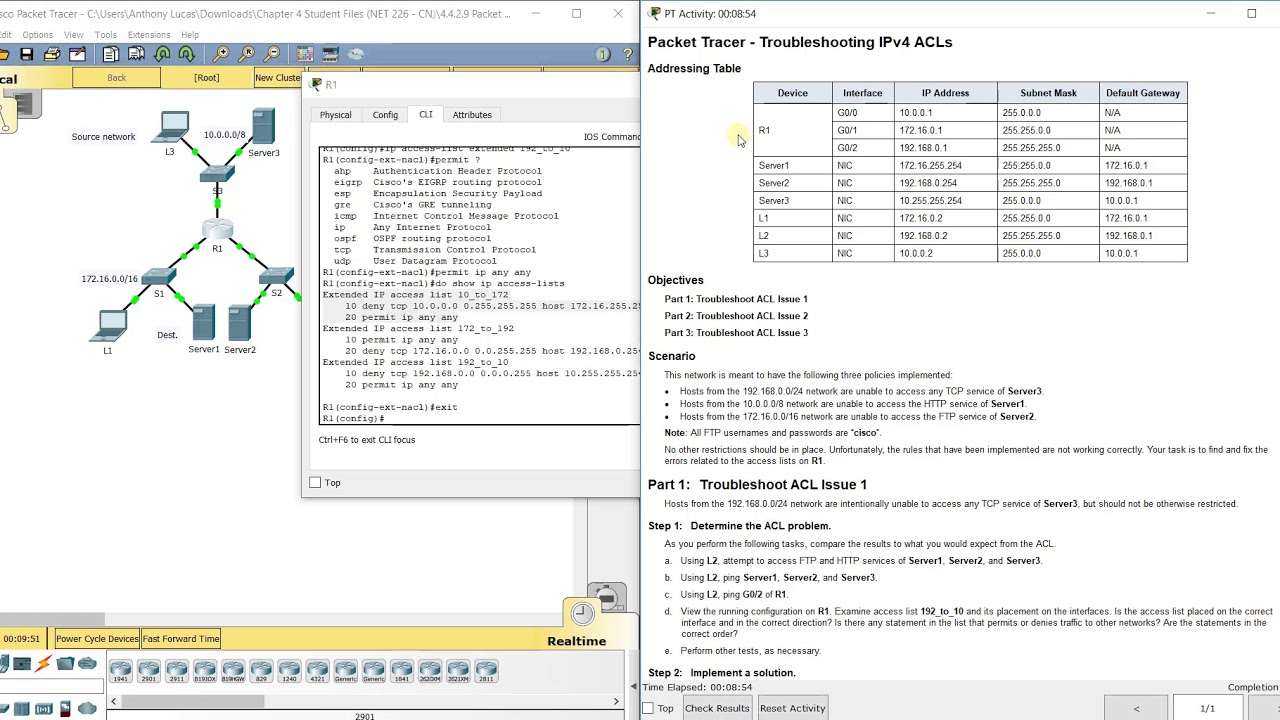The height and width of the screenshot is (720, 1280).
Task: Open the Tools menu
Action: [x=105, y=35]
